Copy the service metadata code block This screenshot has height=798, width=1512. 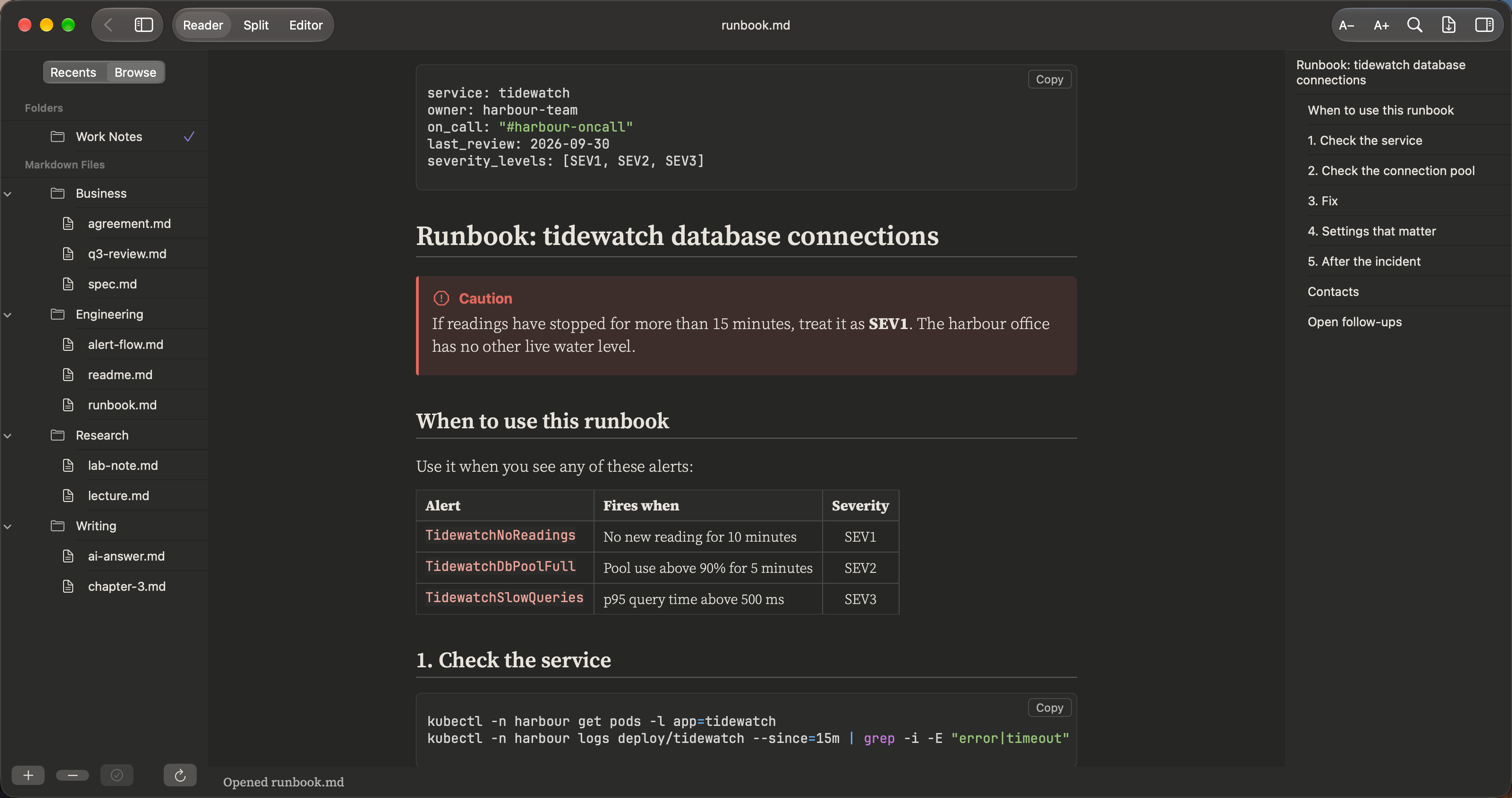coord(1050,79)
